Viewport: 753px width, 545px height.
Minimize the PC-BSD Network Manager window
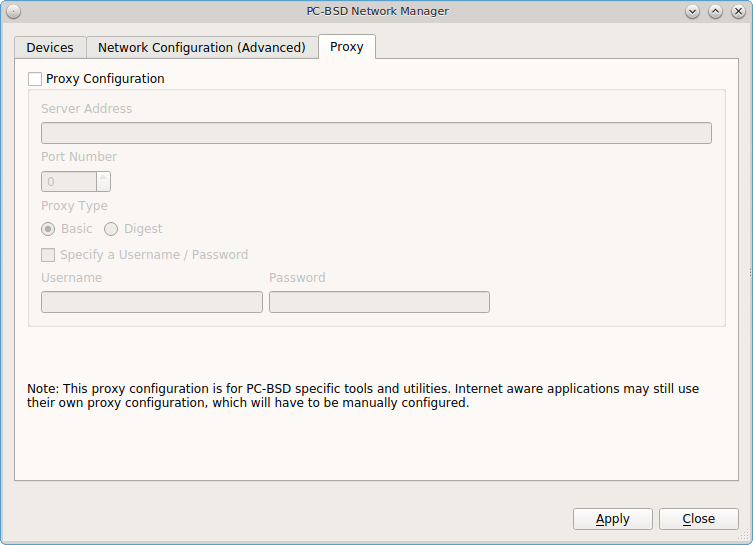coord(692,12)
